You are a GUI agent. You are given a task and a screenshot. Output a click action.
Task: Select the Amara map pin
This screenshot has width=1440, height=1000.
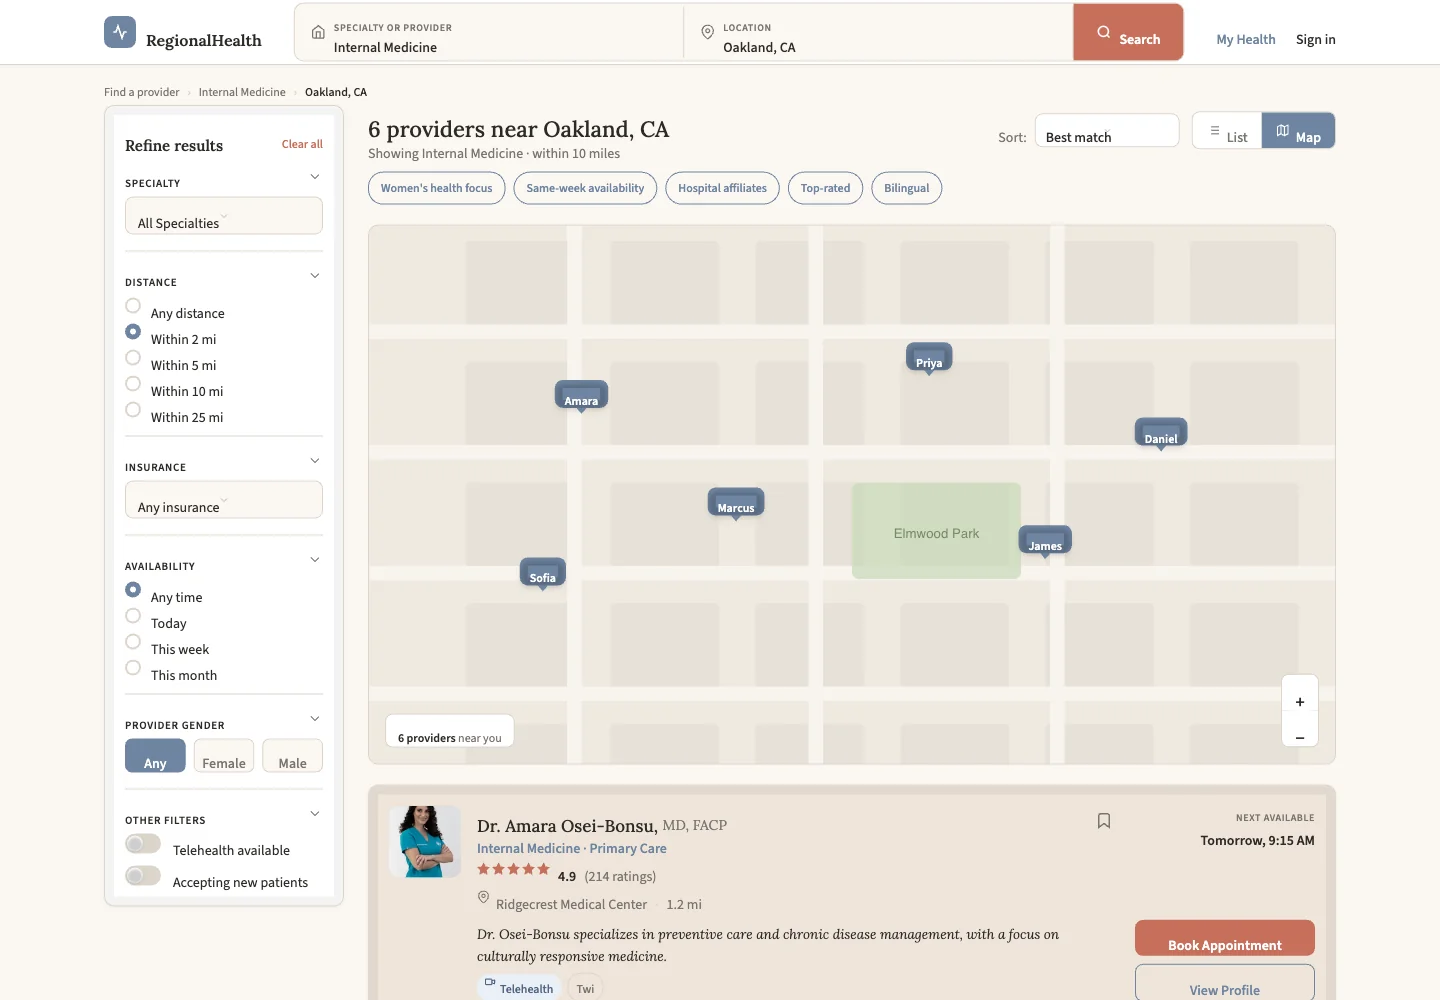pyautogui.click(x=581, y=396)
